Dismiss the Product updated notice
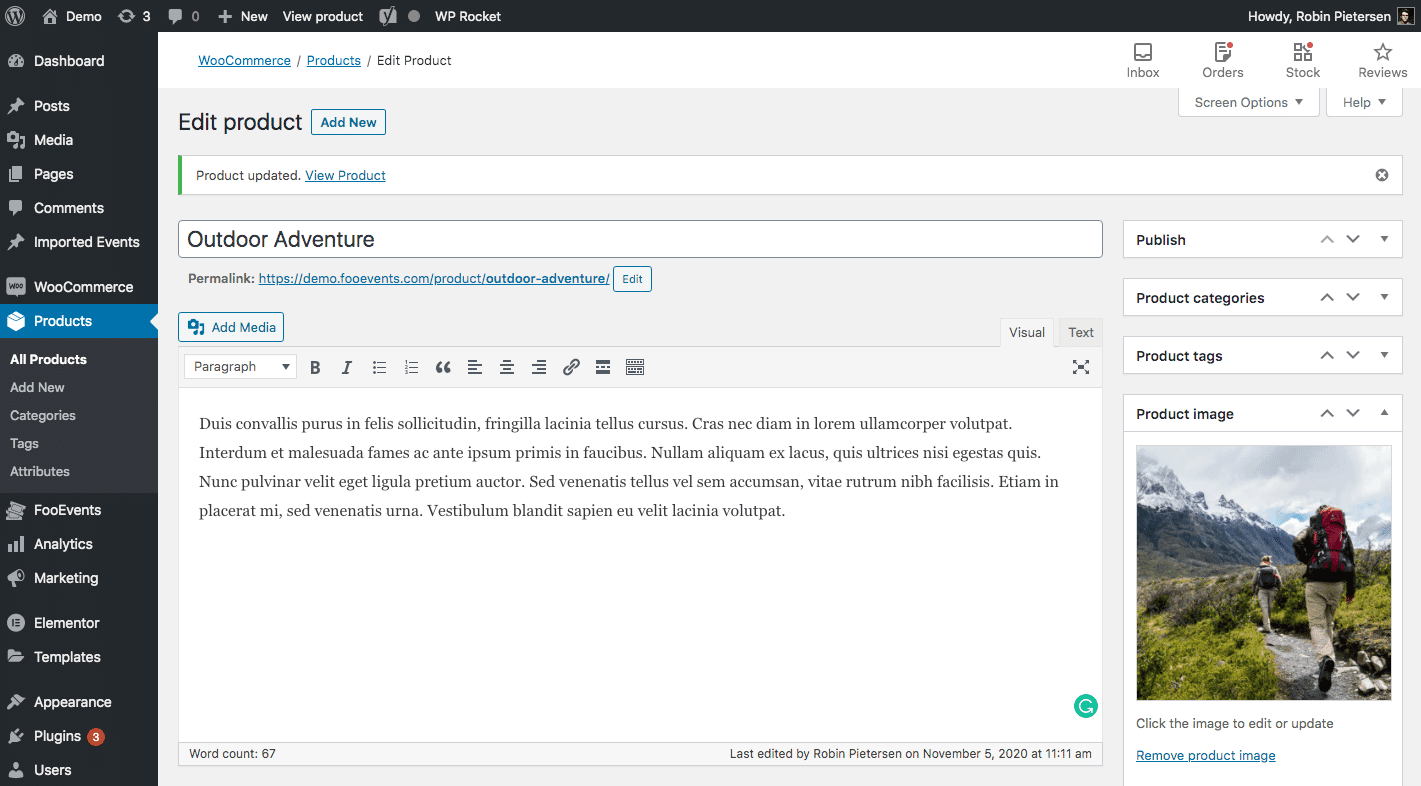This screenshot has width=1421, height=786. [x=1382, y=175]
